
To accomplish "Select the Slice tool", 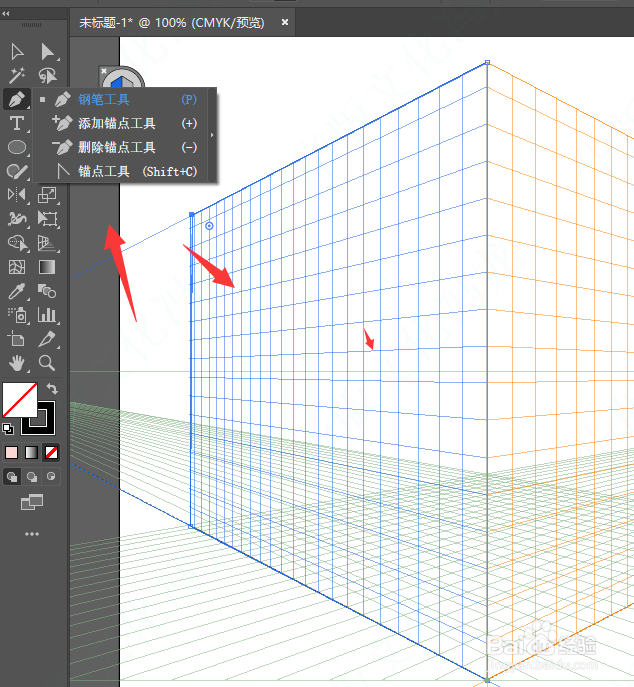I will coord(47,339).
